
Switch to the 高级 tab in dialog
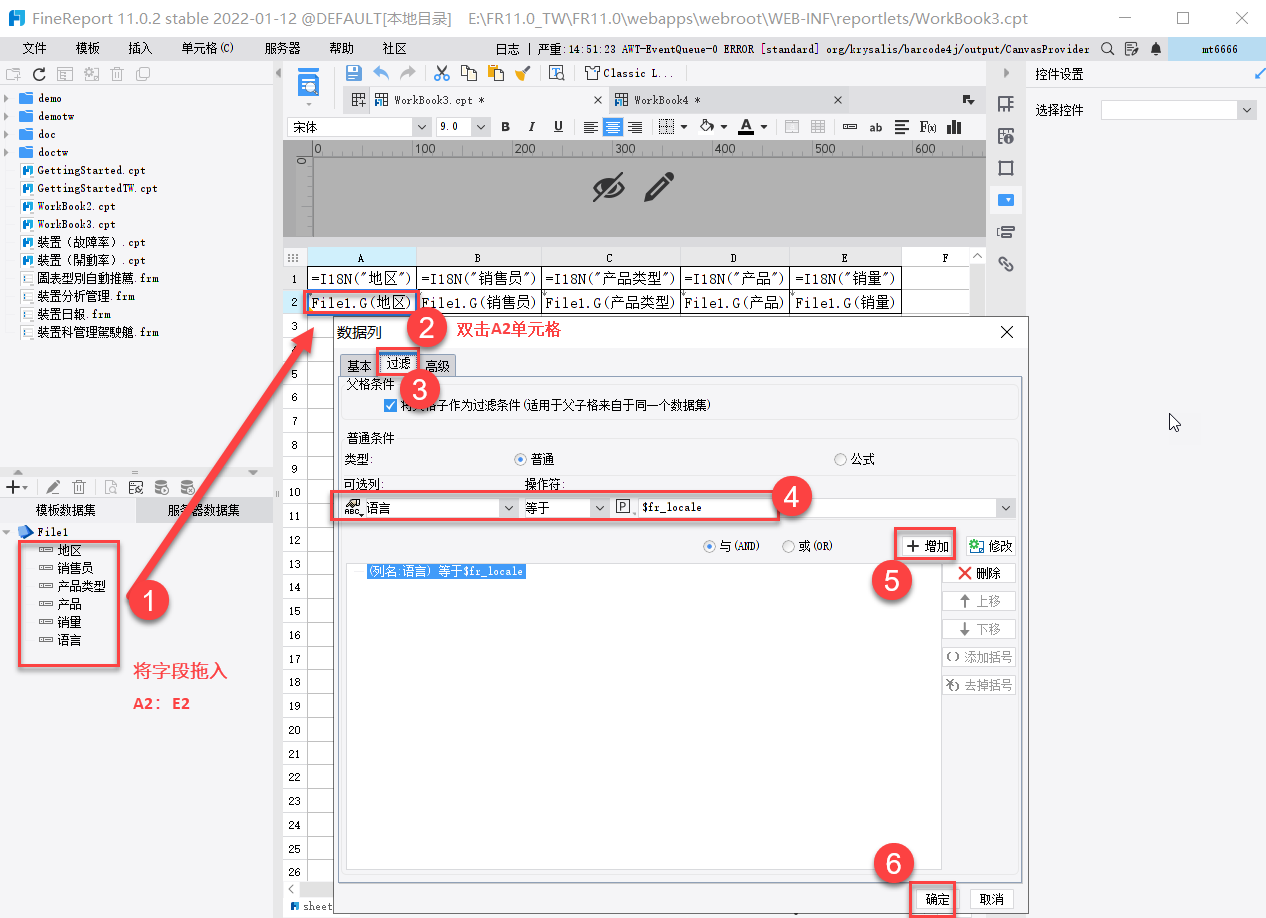point(437,366)
